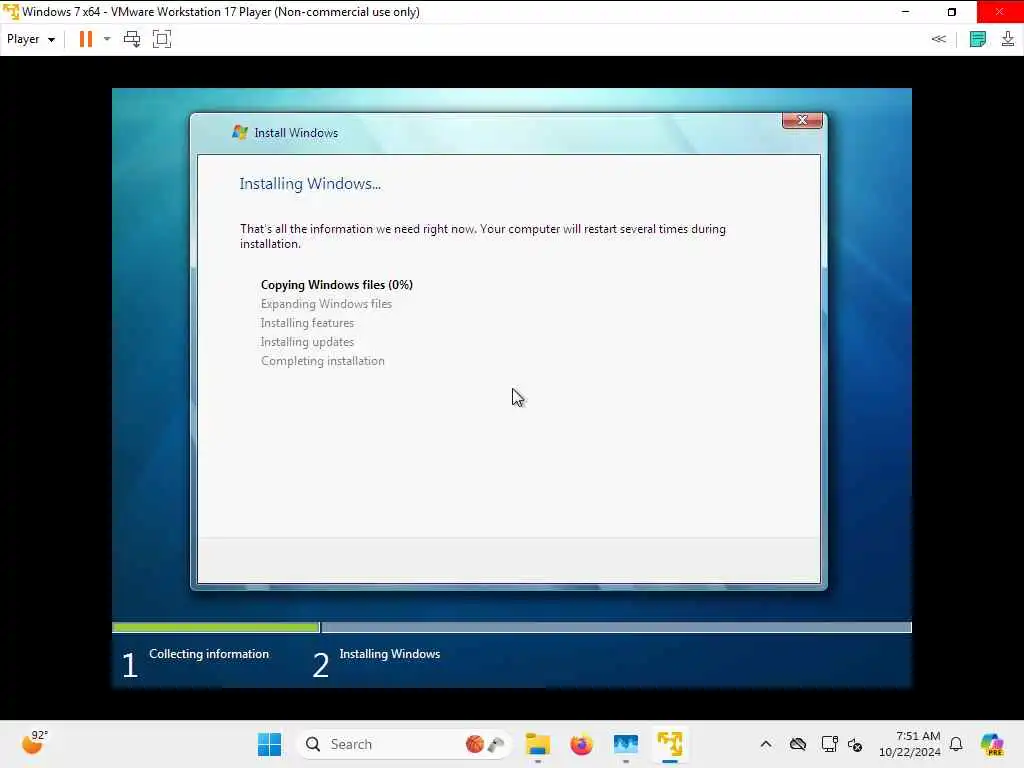Image resolution: width=1024 pixels, height=768 pixels.
Task: Click 'Collecting information' stage label
Action: point(209,654)
